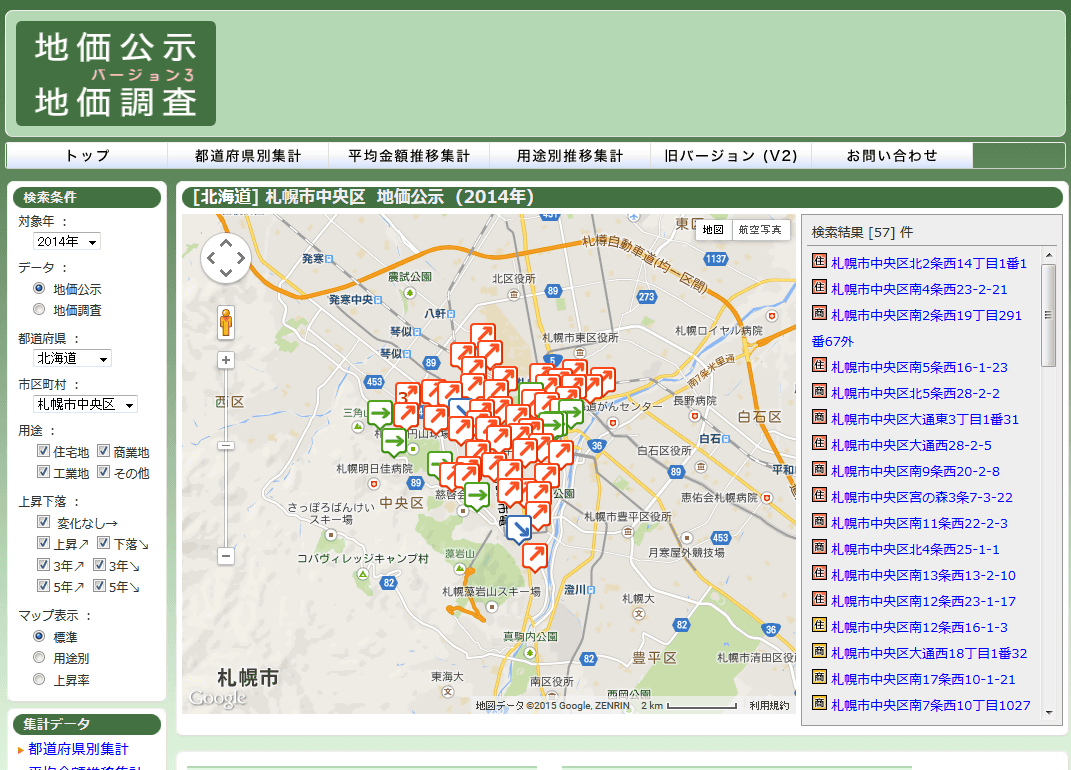Click the southernmost red rising-price marker
Viewport: 1071px width, 770px height.
coord(535,557)
